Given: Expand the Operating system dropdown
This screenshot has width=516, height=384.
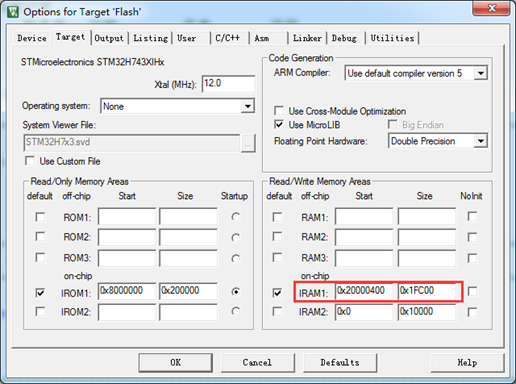Looking at the screenshot, I should pos(247,106).
